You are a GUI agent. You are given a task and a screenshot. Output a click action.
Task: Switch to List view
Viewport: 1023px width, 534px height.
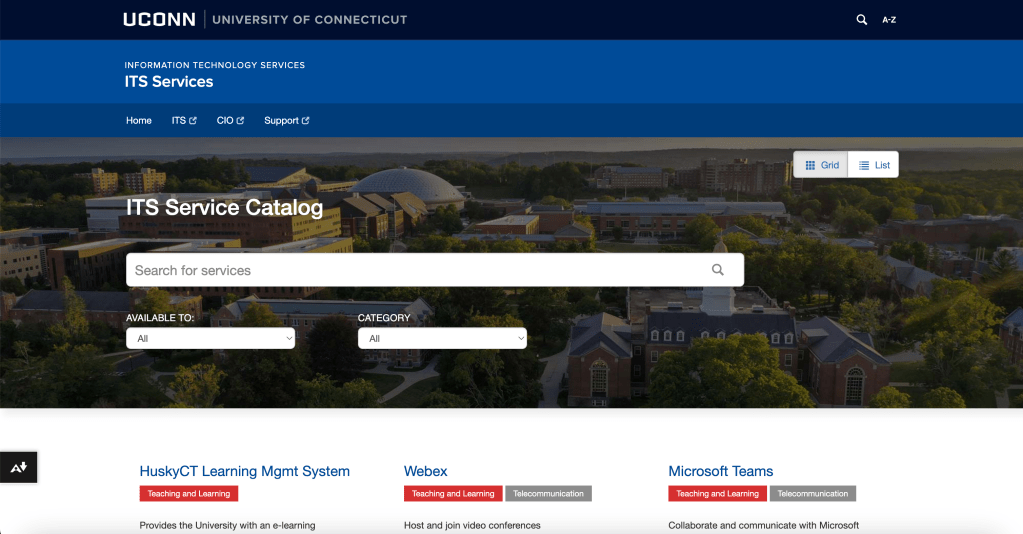point(873,165)
